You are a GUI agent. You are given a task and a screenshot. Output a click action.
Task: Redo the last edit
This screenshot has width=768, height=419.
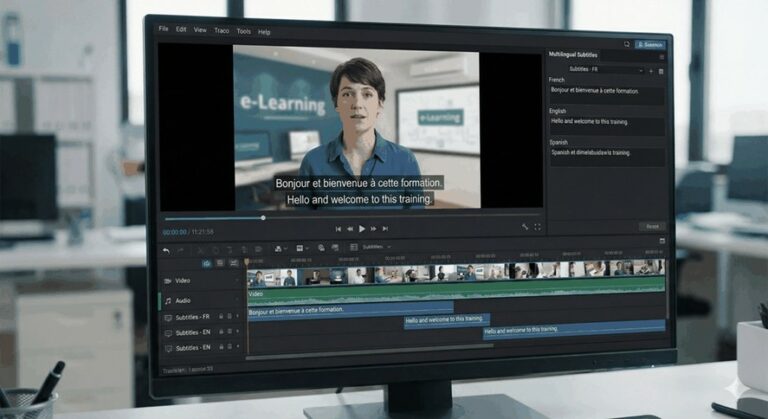coord(180,250)
